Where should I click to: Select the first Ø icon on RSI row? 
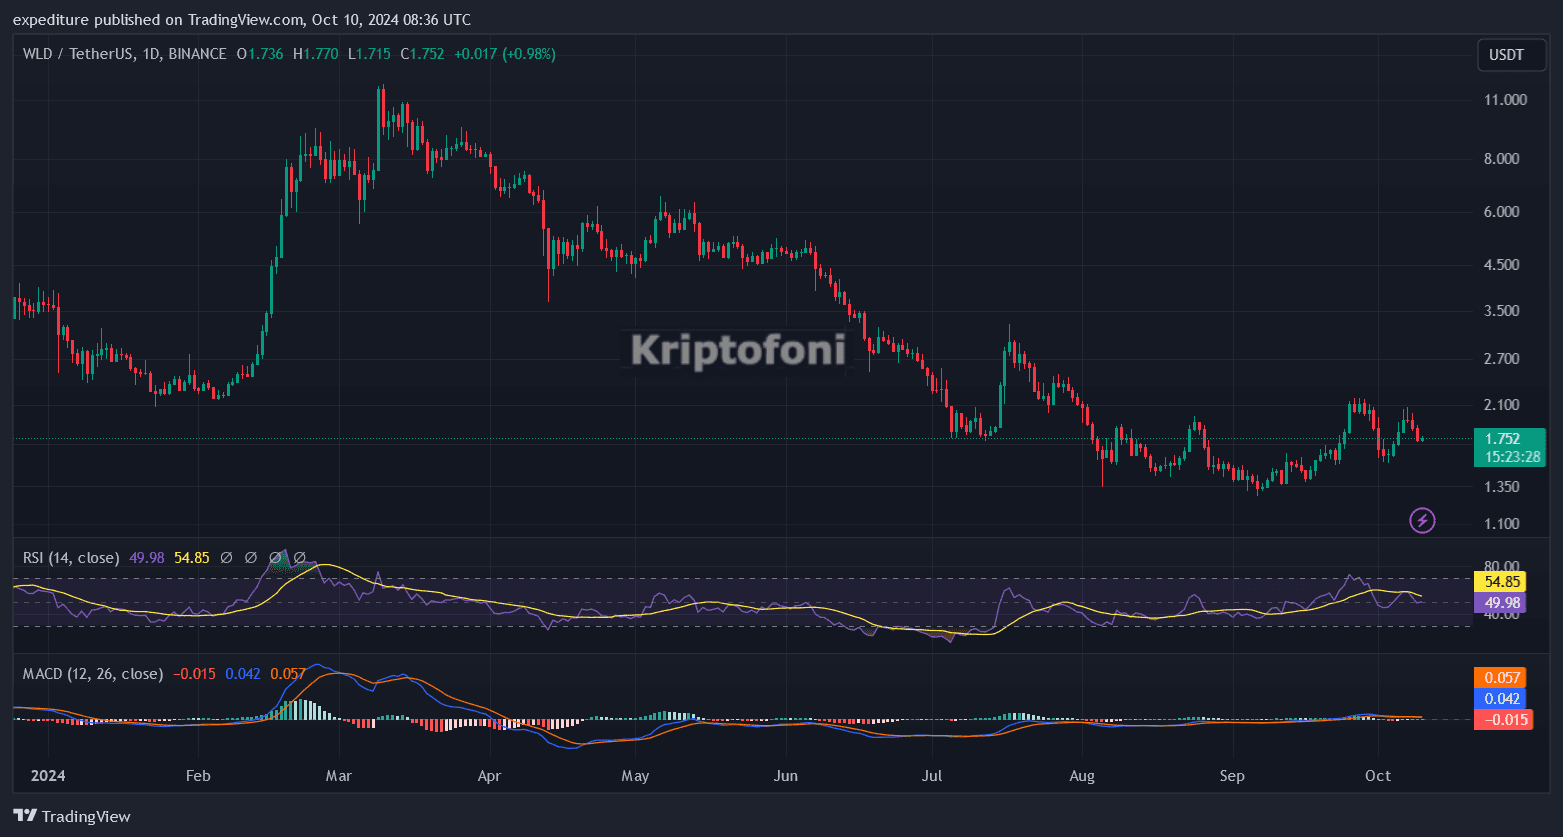(225, 557)
